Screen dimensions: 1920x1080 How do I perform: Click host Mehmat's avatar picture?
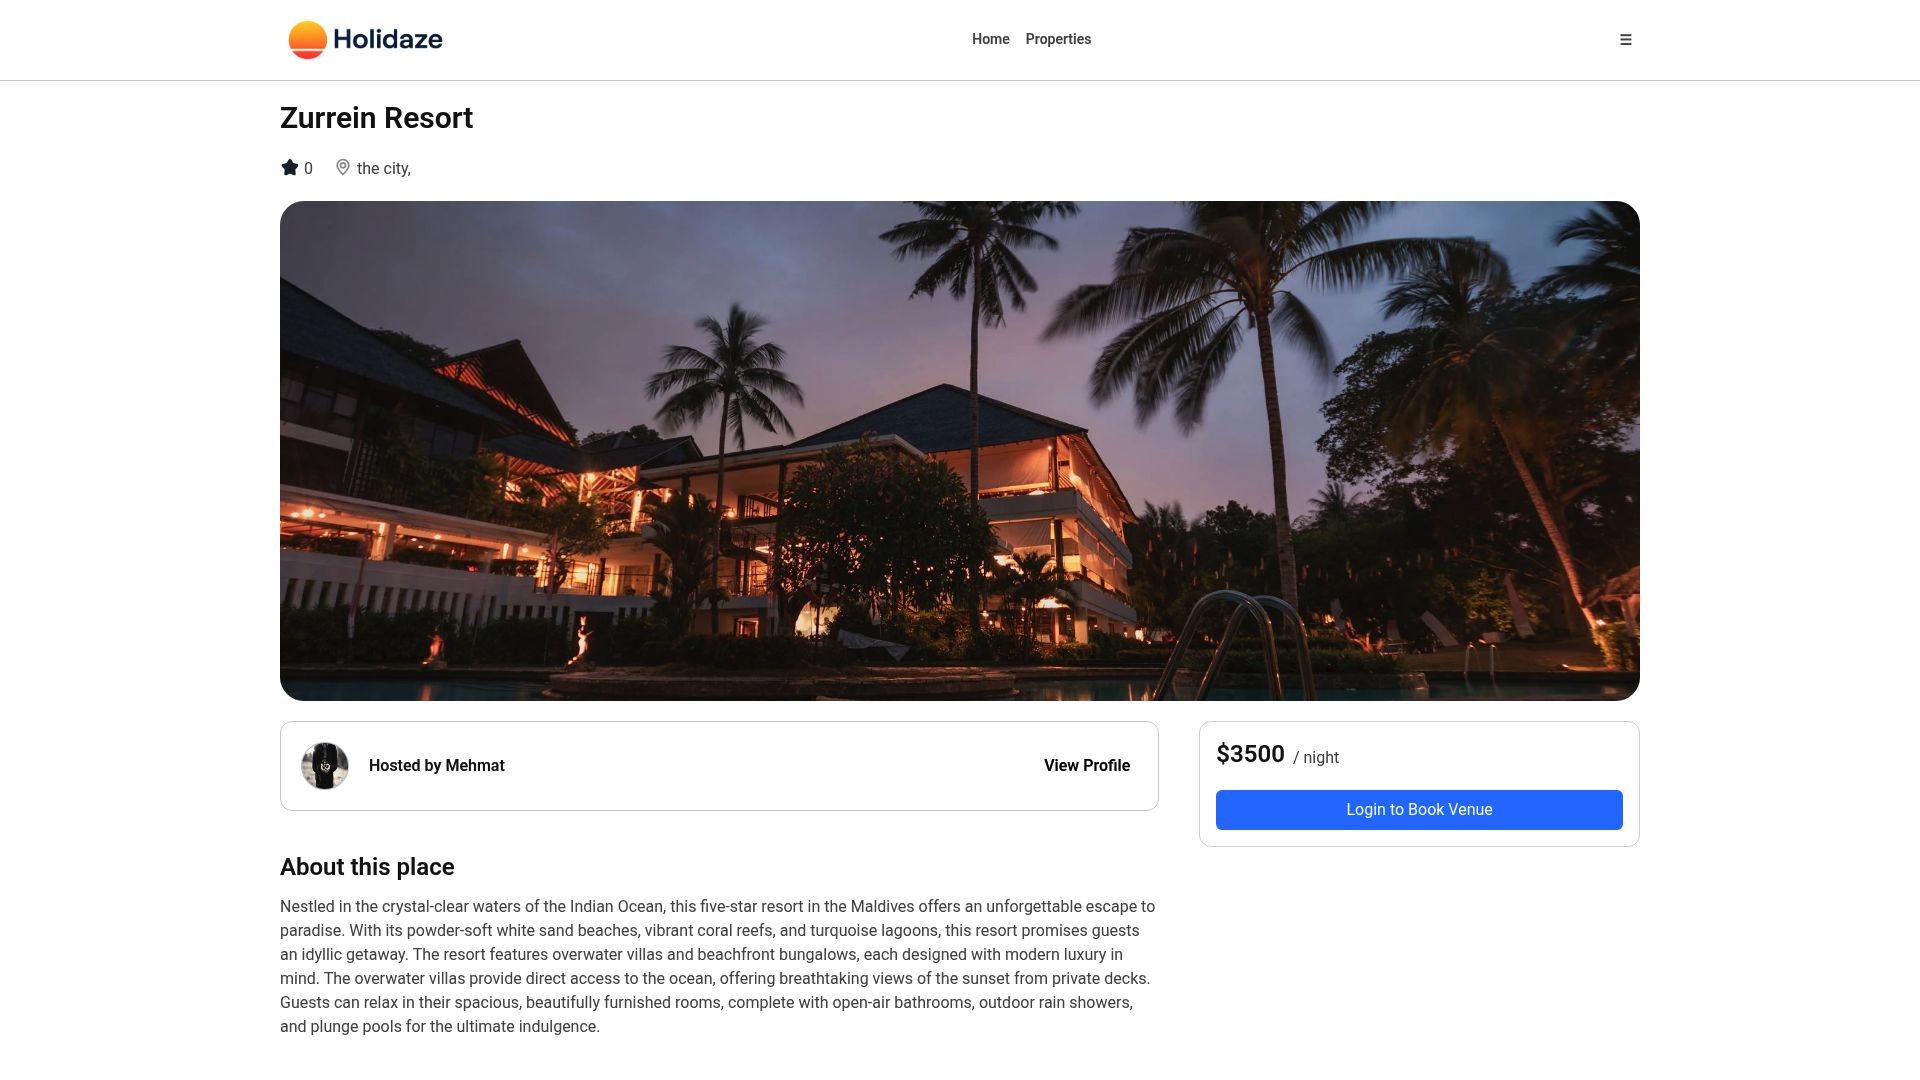pyautogui.click(x=325, y=766)
